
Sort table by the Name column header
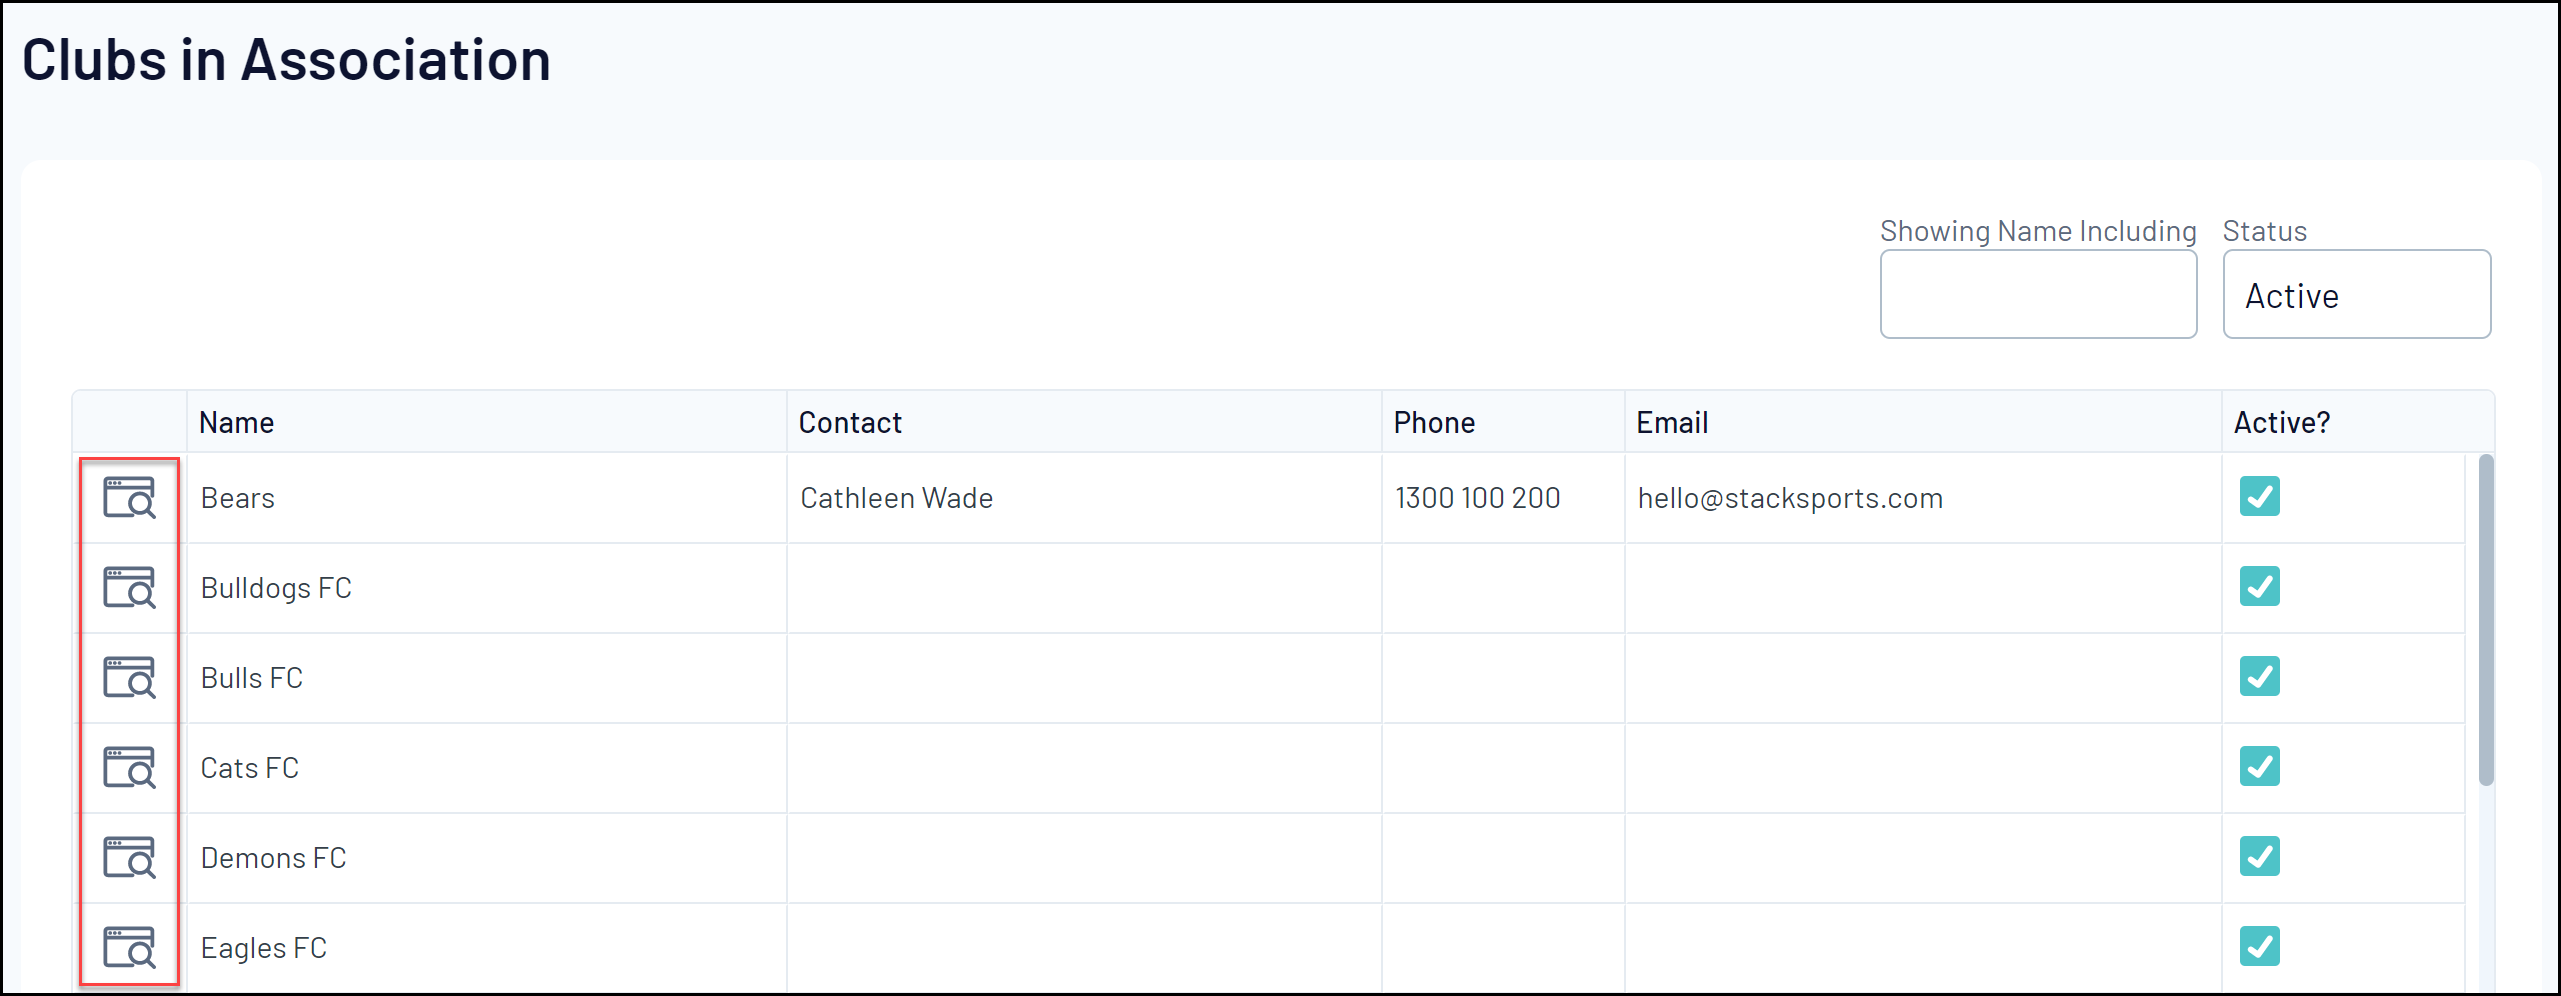[237, 422]
